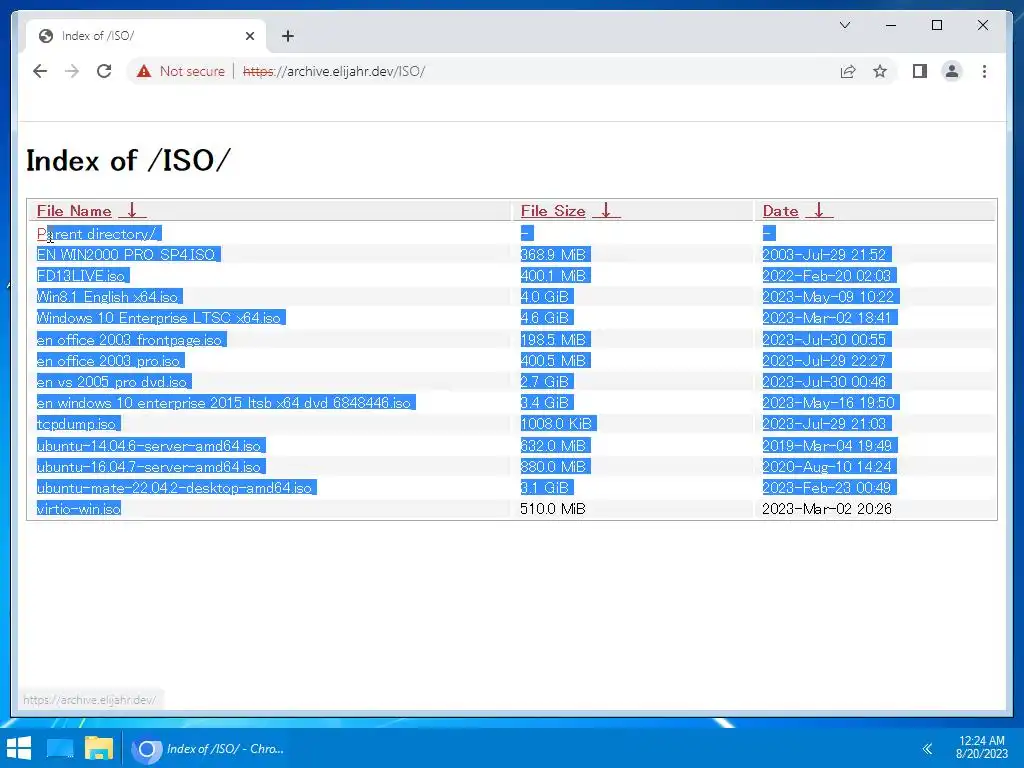Open a new tab with plus button
Viewport: 1024px width, 768px height.
click(288, 36)
